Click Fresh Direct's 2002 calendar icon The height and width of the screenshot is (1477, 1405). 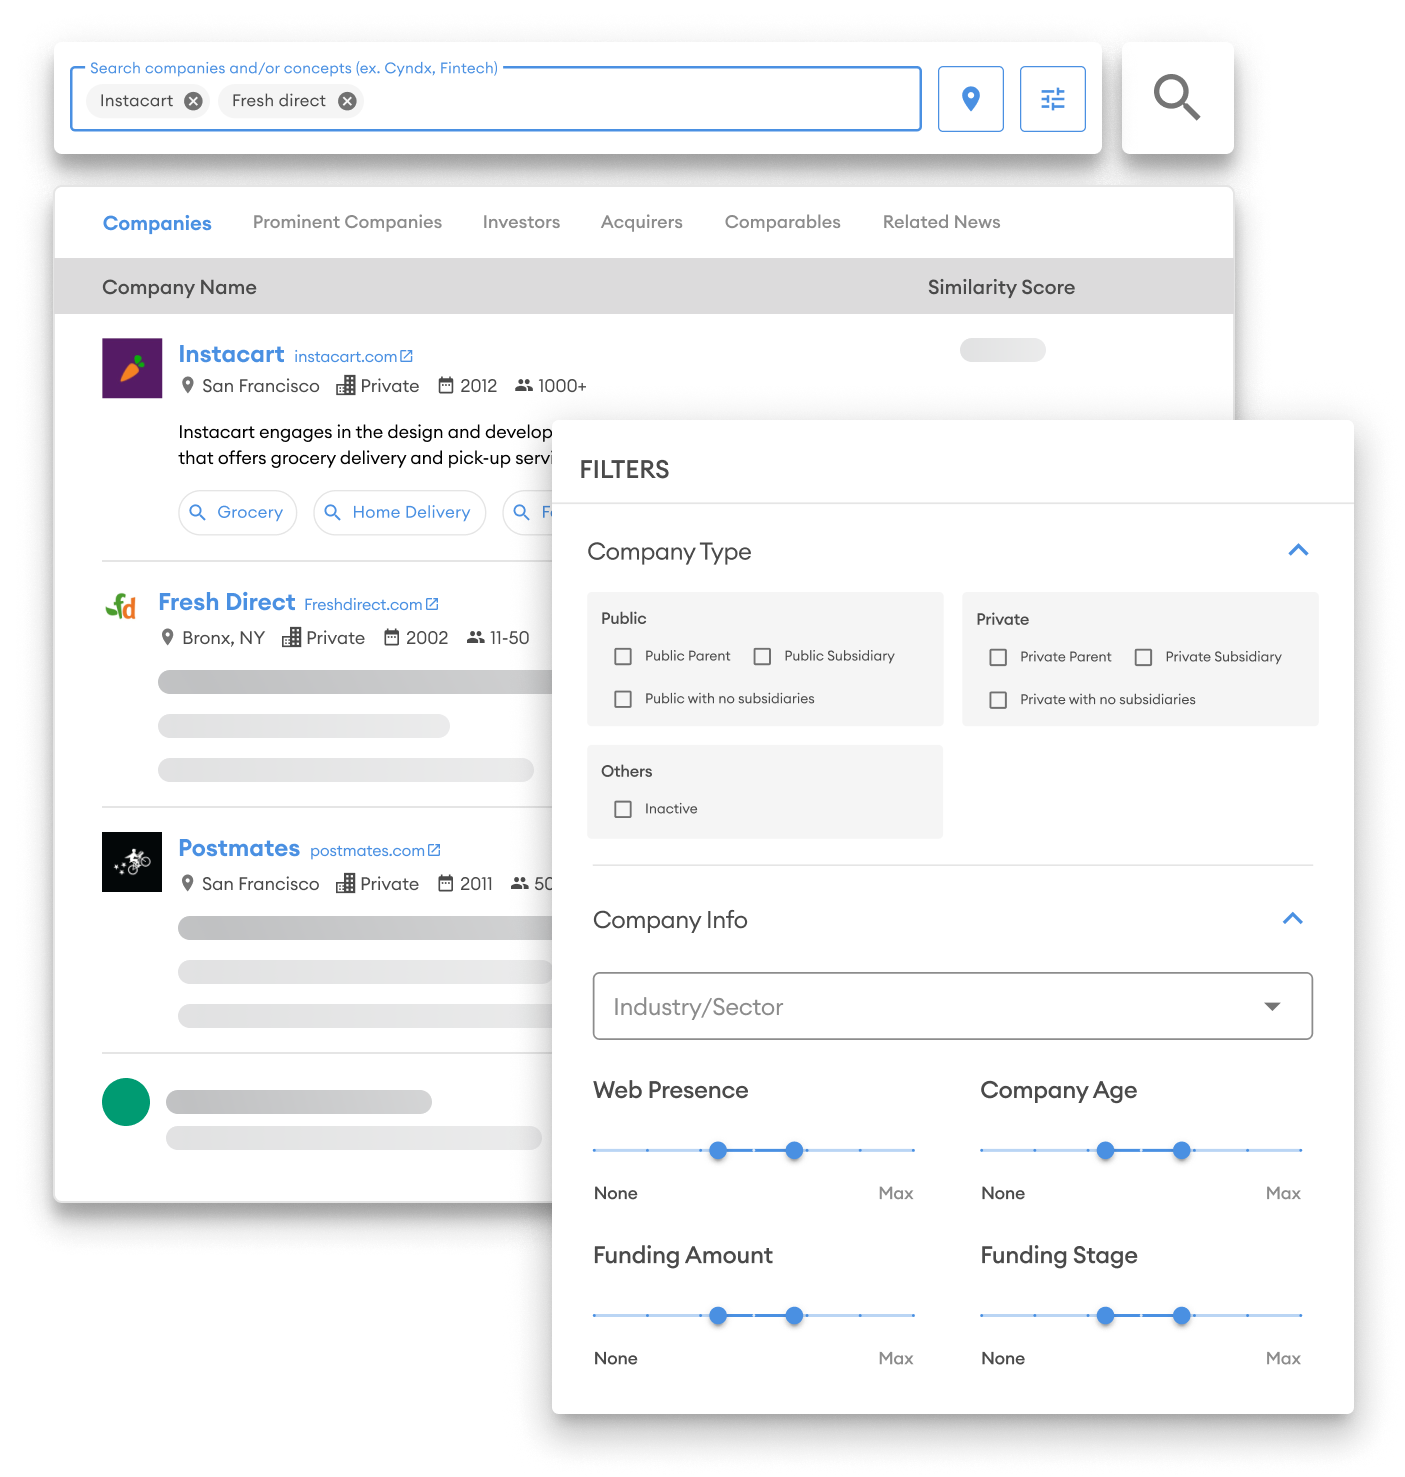click(392, 637)
